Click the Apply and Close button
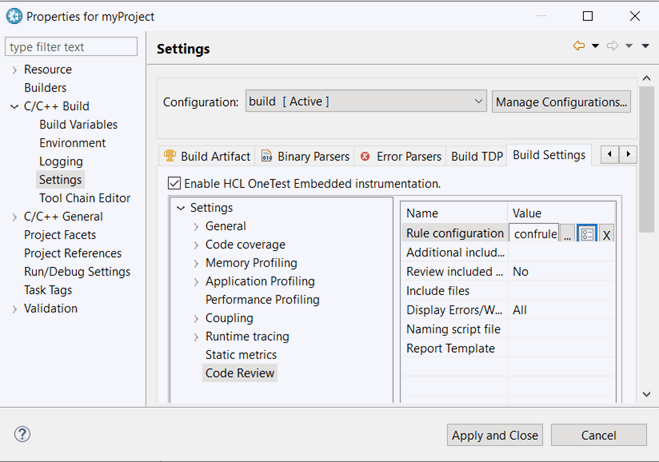This screenshot has height=462, width=659. click(495, 435)
